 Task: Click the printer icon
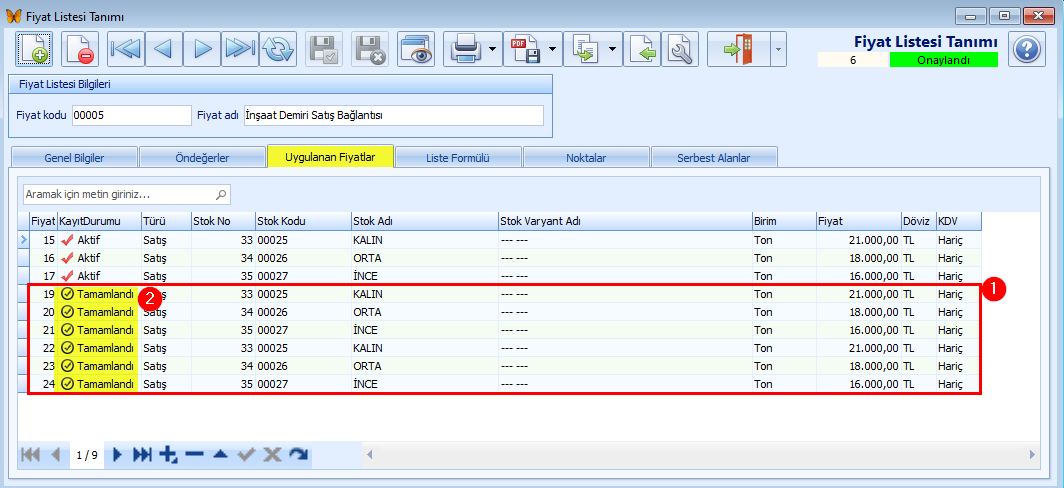pyautogui.click(x=466, y=49)
